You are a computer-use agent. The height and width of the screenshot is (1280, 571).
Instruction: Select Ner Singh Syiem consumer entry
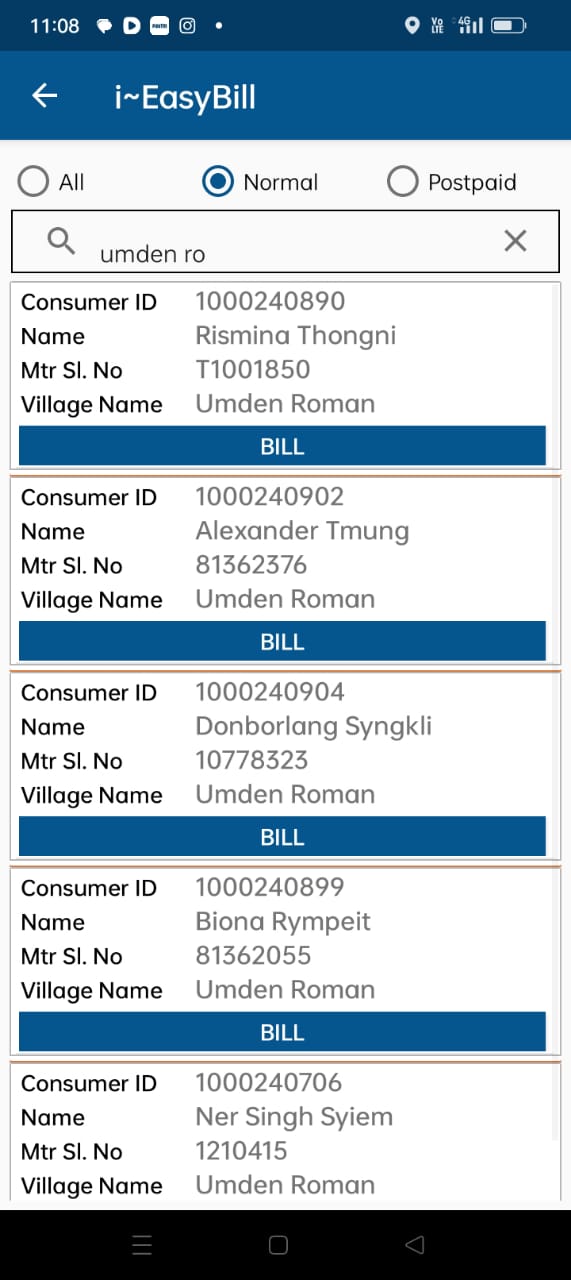[x=285, y=1134]
